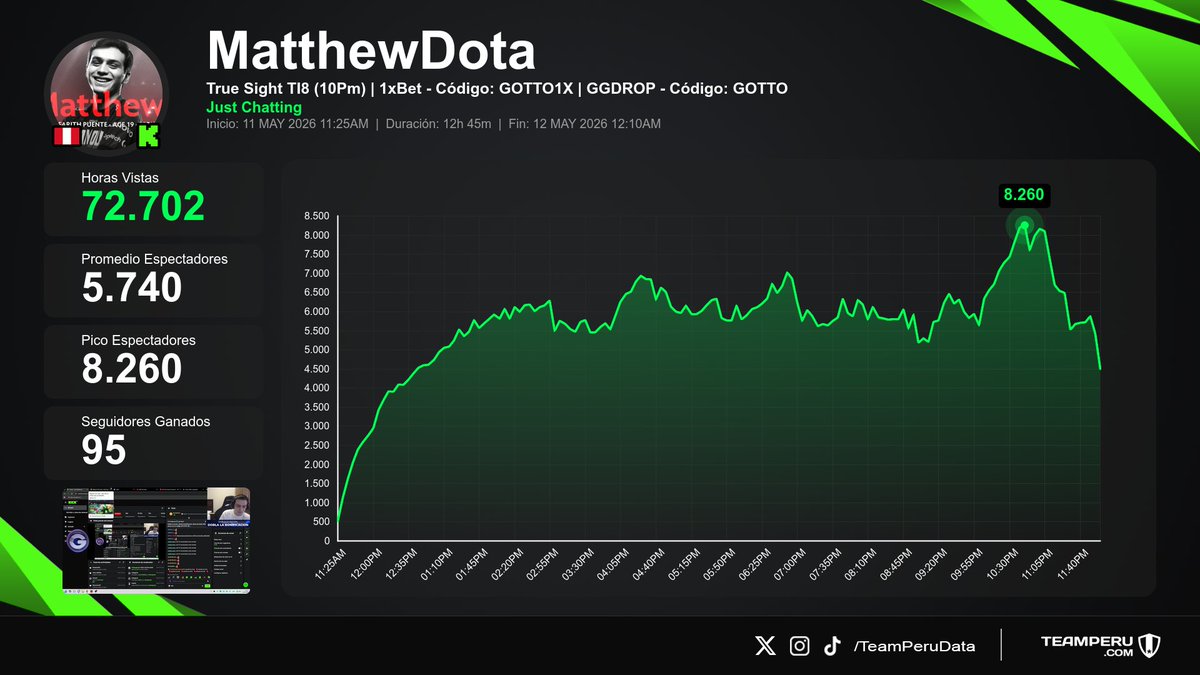Click the Peru flag icon
This screenshot has width=1200, height=675.
[66, 137]
